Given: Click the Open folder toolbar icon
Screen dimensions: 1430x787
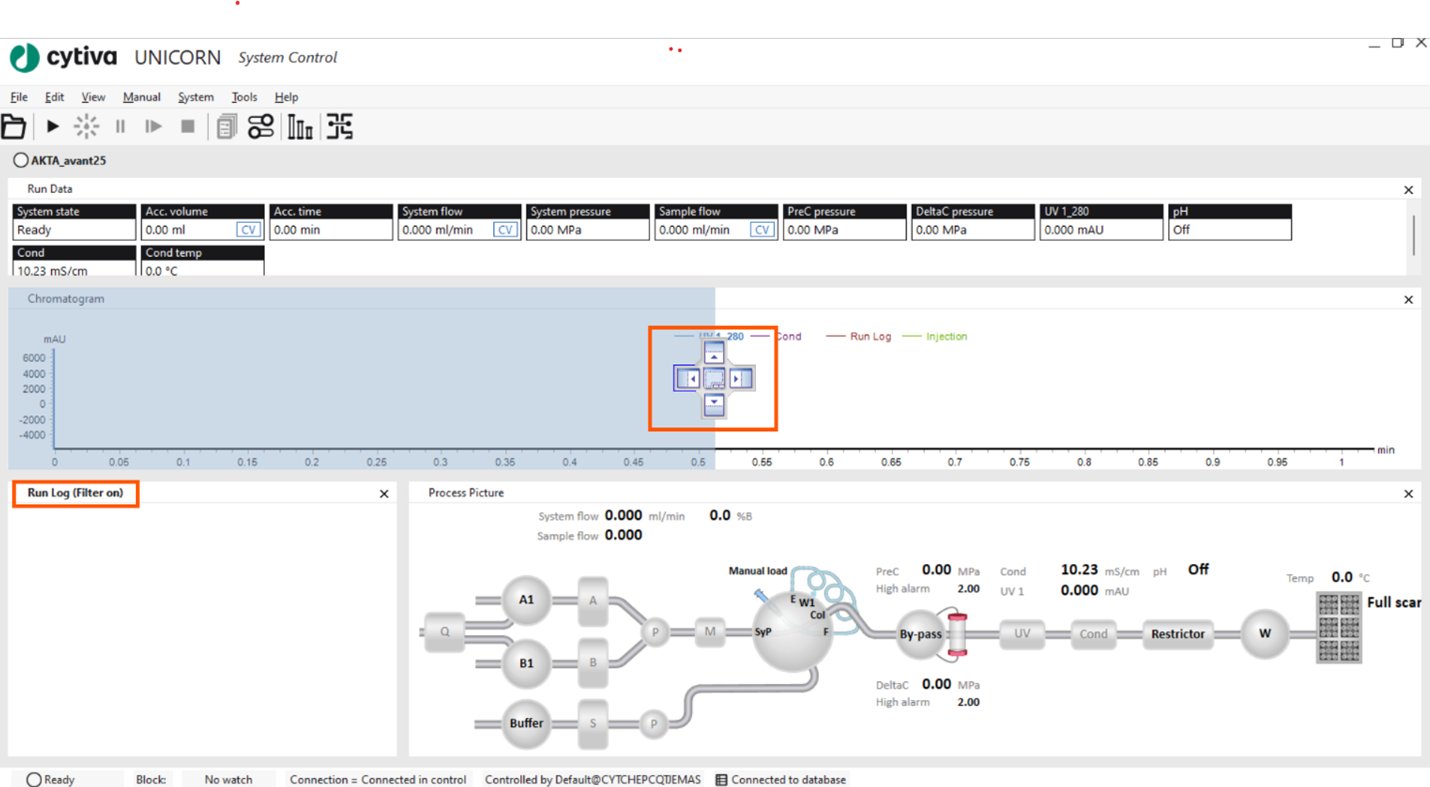Looking at the screenshot, I should [x=14, y=127].
